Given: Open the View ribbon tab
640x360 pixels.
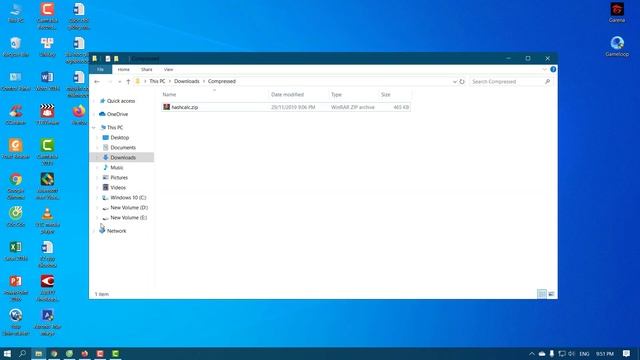Looking at the screenshot, I should (168, 69).
